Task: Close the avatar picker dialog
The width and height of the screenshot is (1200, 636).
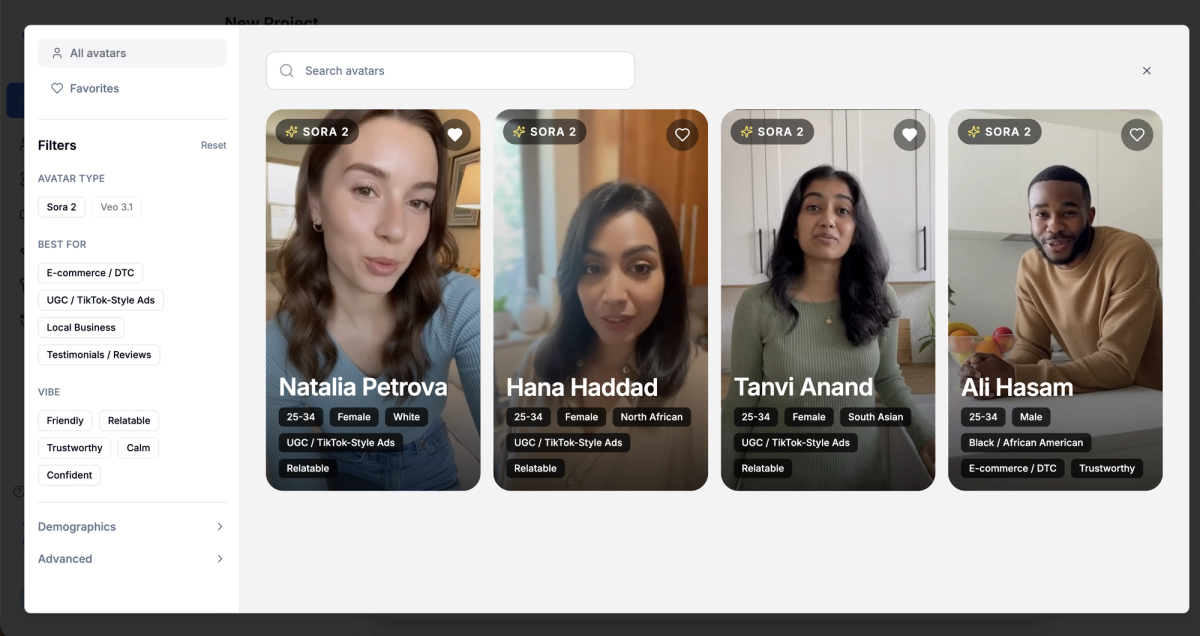Action: coord(1146,71)
